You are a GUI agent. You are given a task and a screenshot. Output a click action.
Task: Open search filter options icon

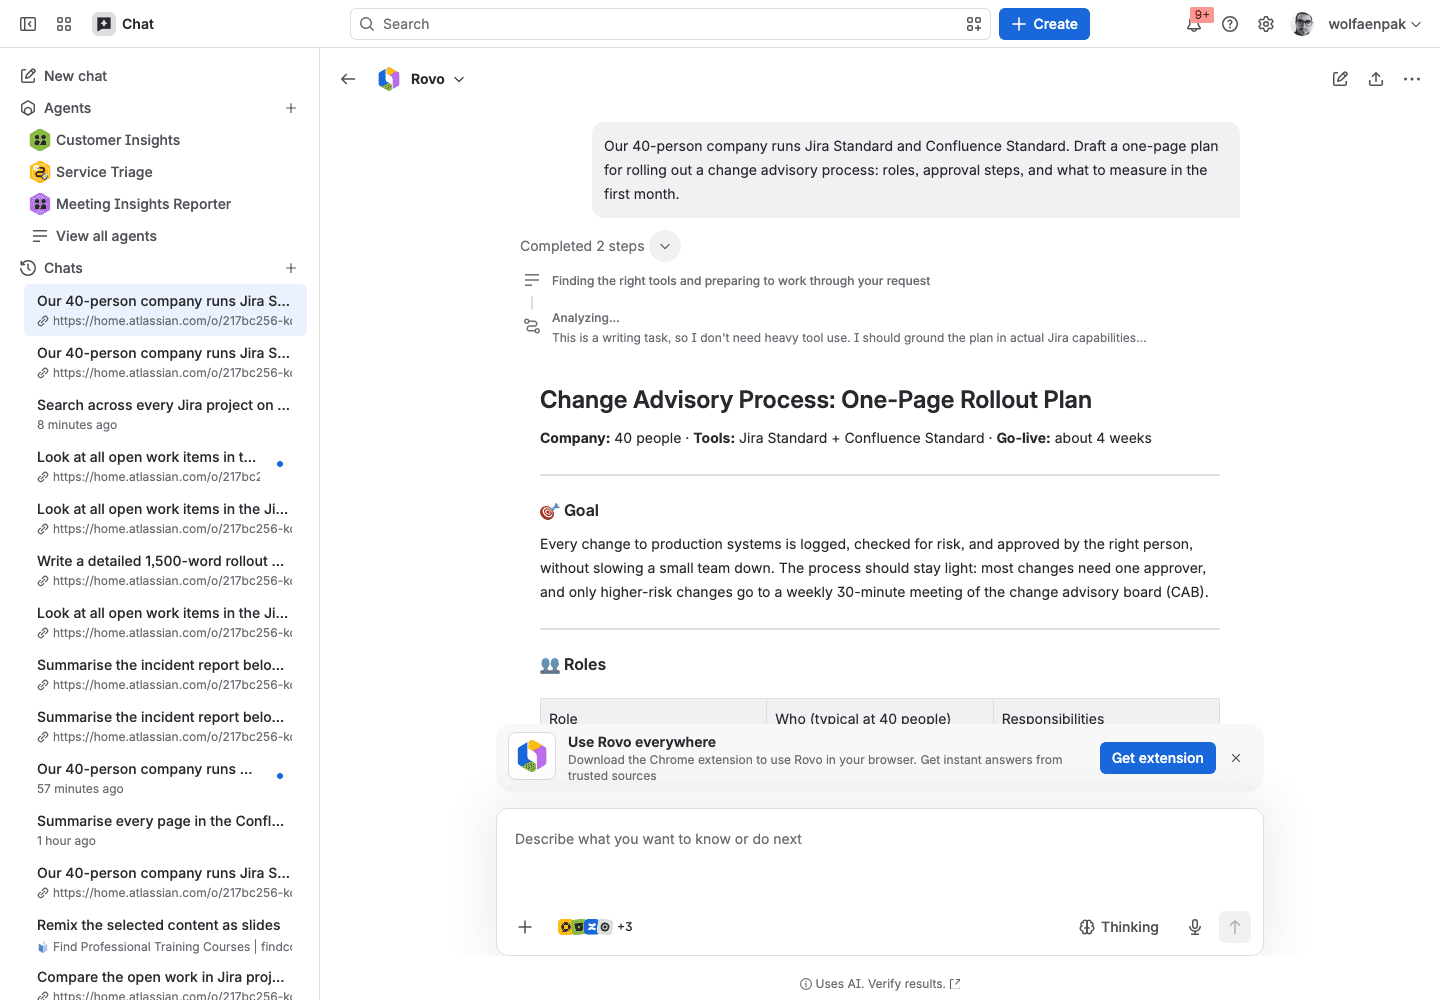click(x=973, y=24)
